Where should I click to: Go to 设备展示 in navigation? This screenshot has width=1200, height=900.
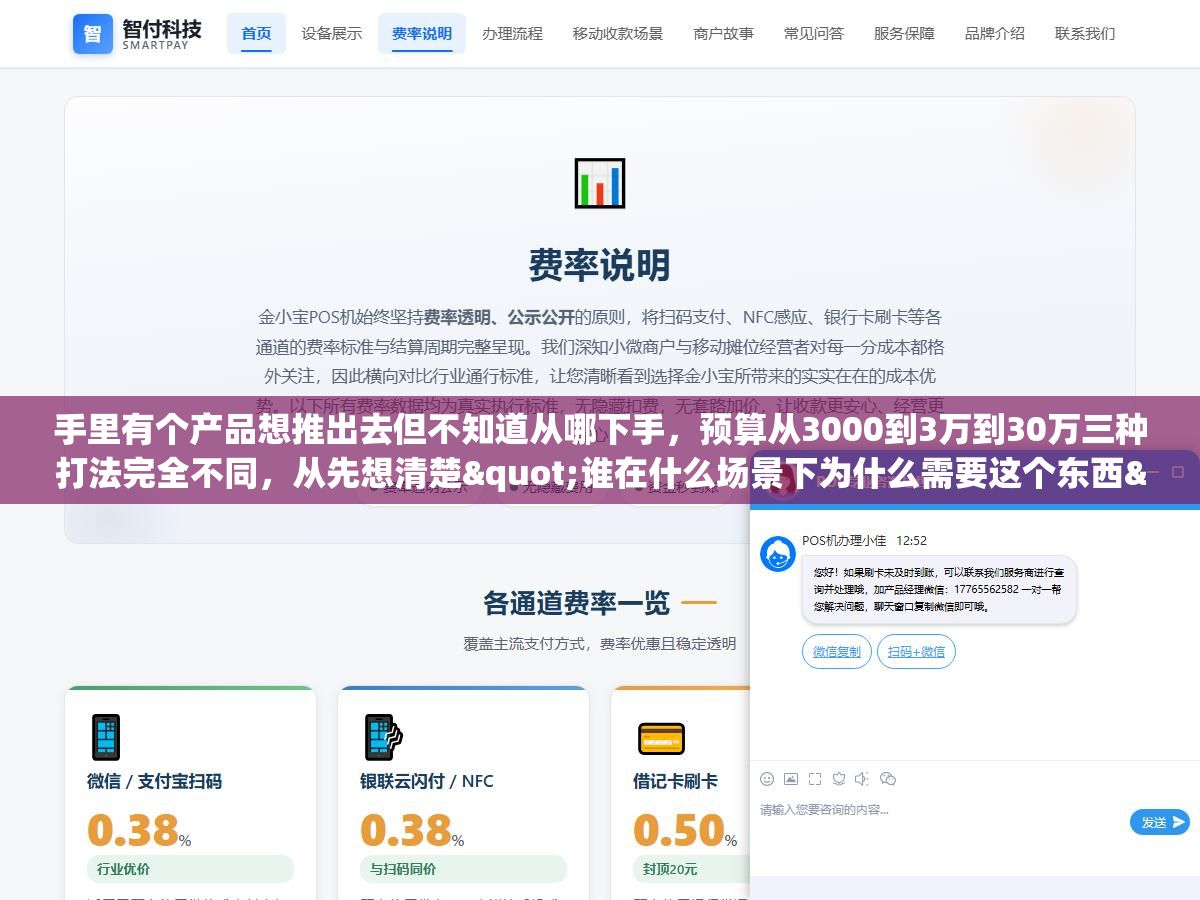click(x=332, y=33)
